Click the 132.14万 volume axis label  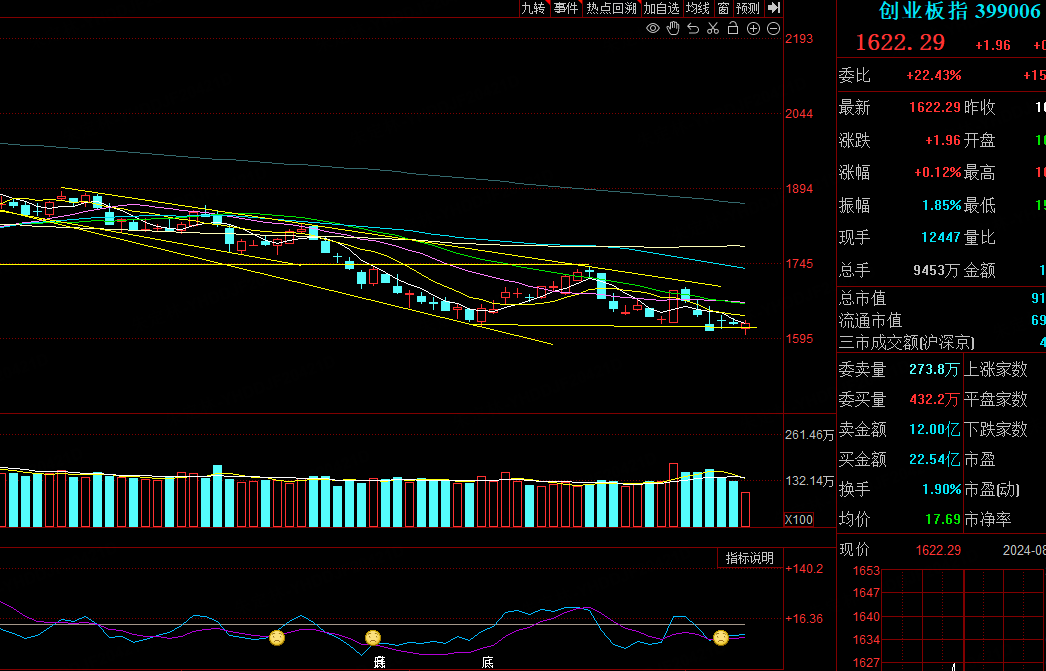(x=809, y=481)
